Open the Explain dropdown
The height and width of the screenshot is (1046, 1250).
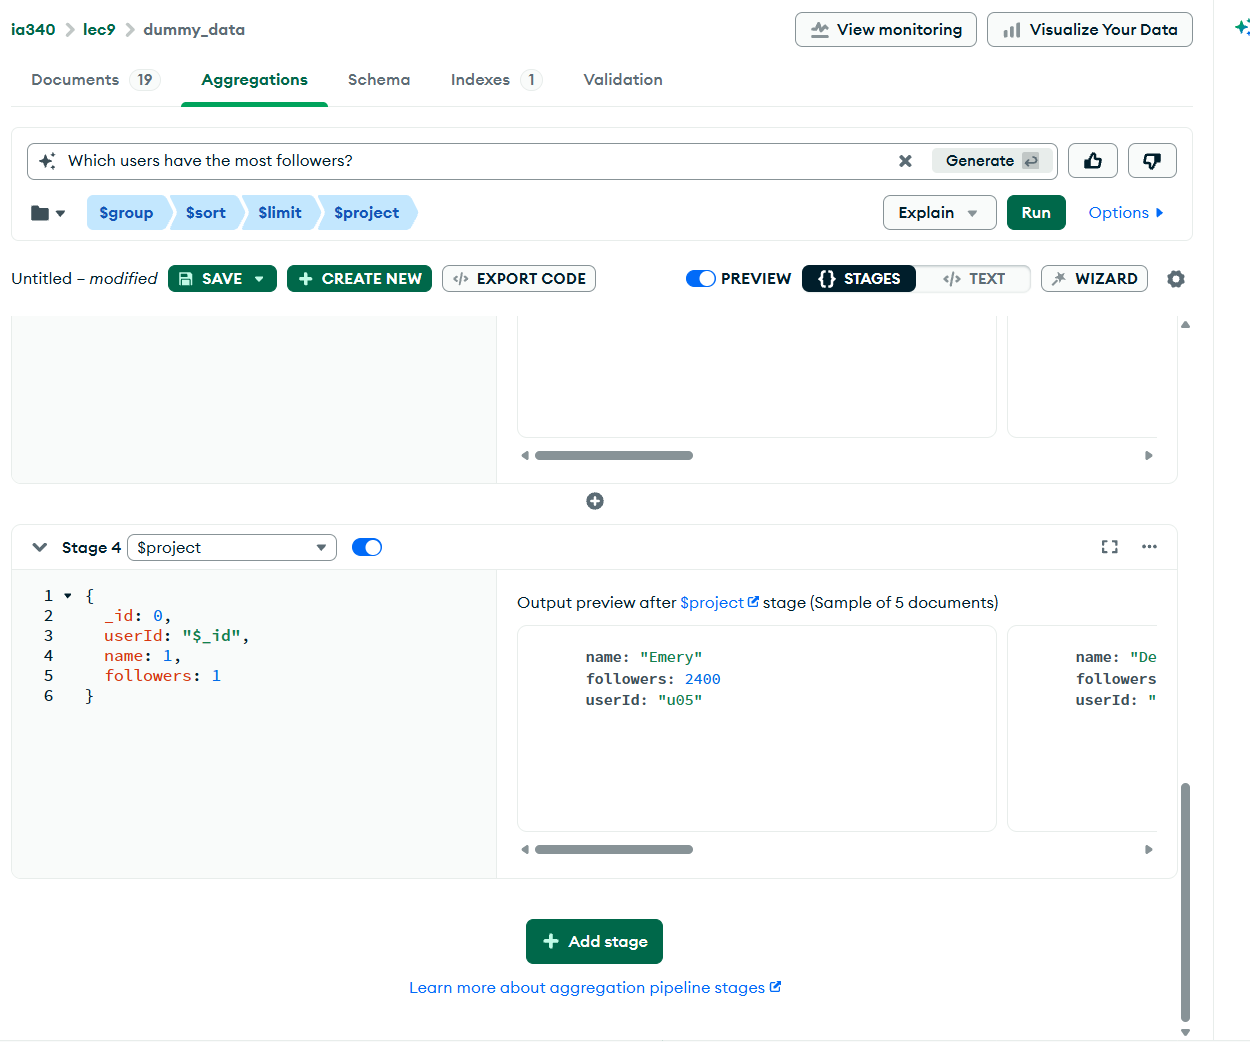939,213
